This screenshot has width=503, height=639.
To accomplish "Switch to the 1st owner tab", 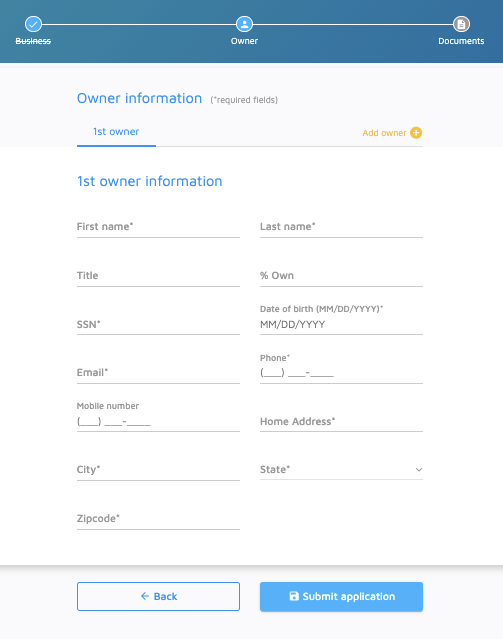I will [116, 132].
